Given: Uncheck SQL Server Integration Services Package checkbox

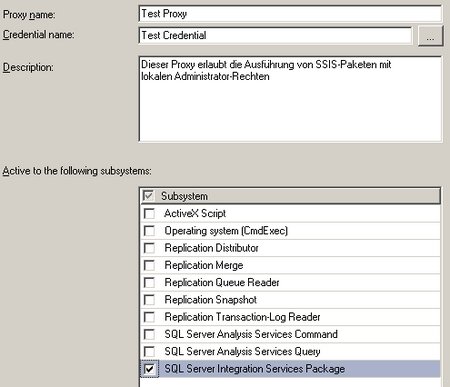Looking at the screenshot, I should coord(149,369).
